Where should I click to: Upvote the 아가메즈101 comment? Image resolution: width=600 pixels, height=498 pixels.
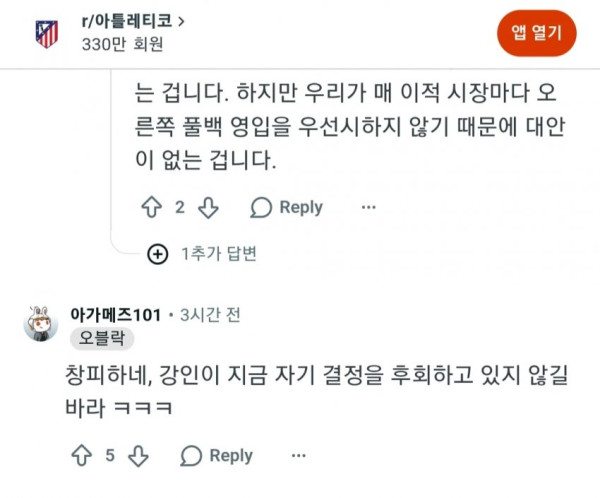82,455
